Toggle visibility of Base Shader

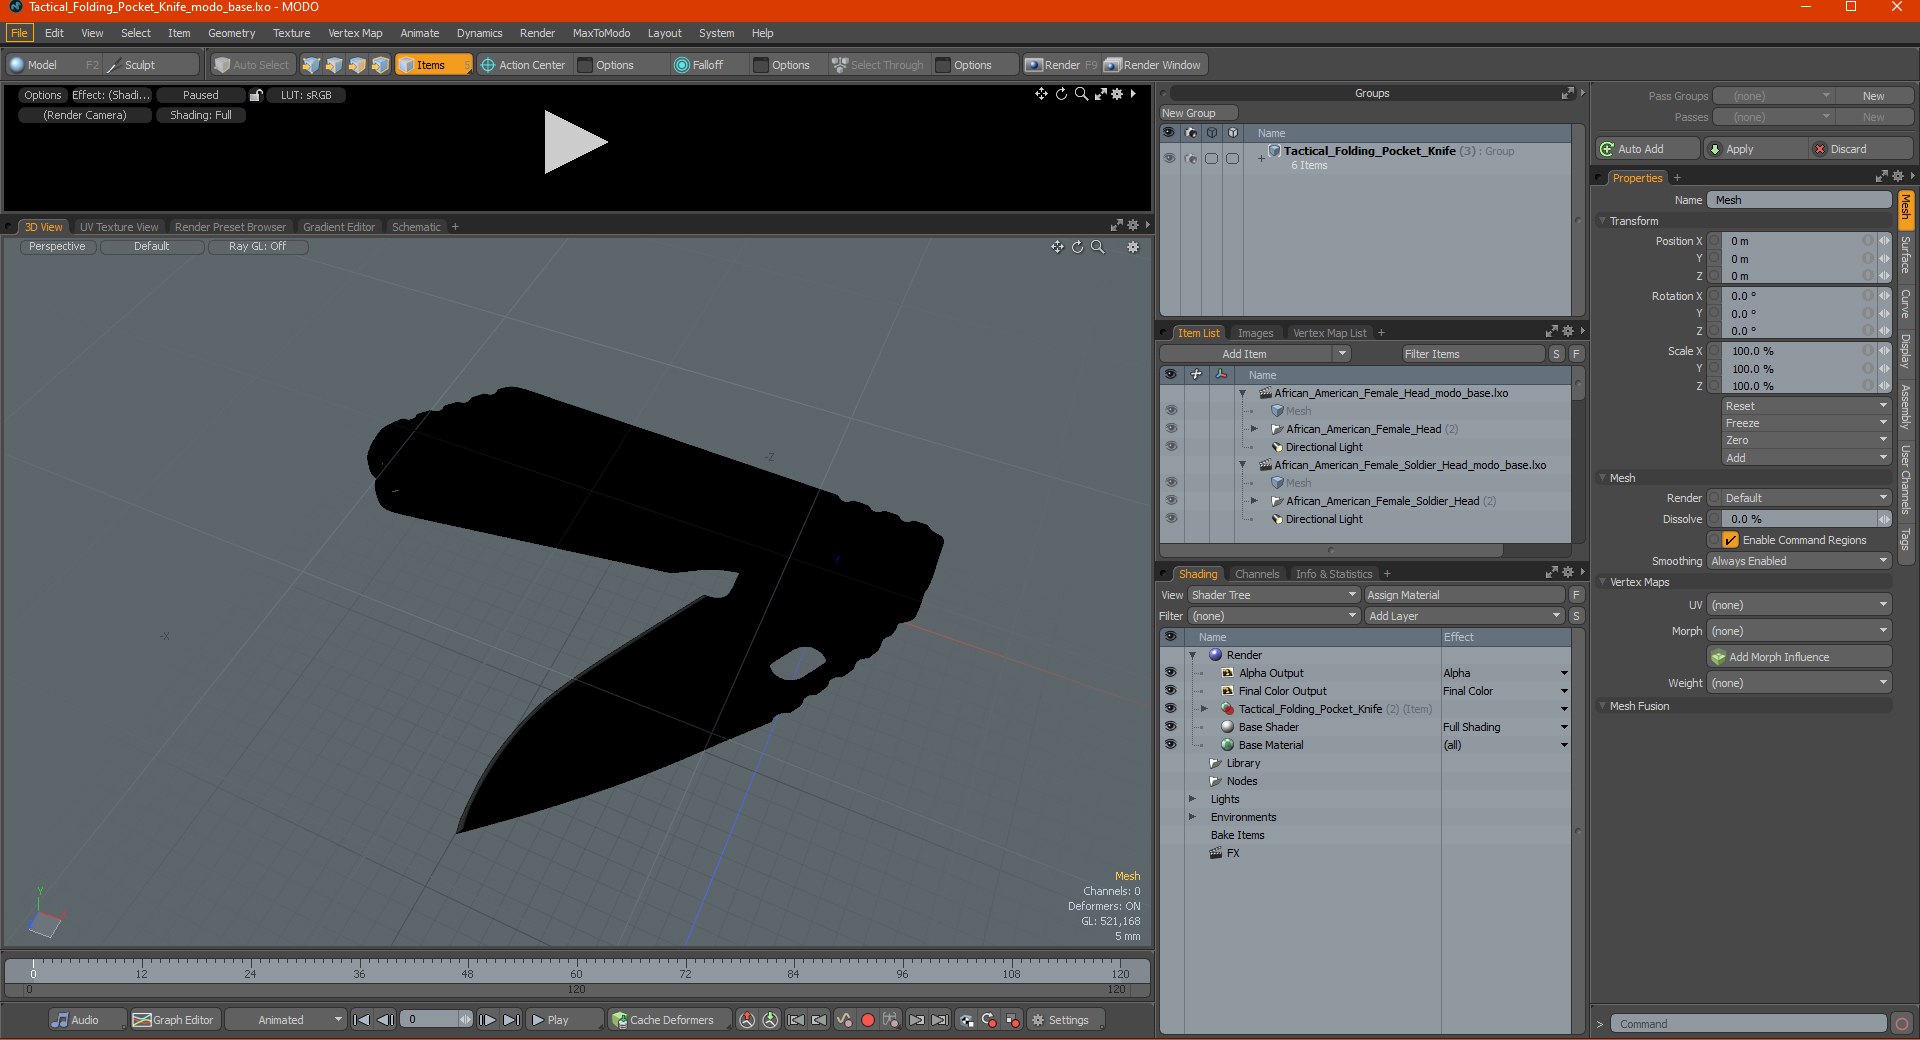1170,727
